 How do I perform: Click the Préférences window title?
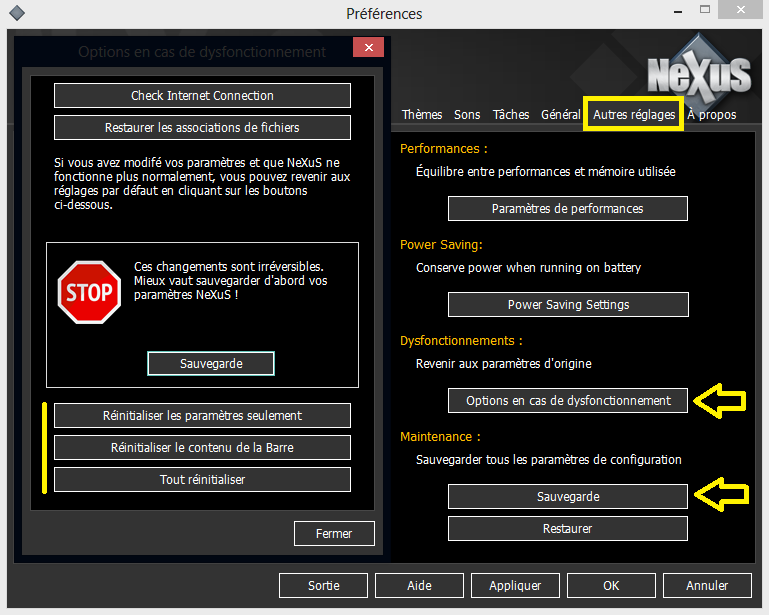384,14
